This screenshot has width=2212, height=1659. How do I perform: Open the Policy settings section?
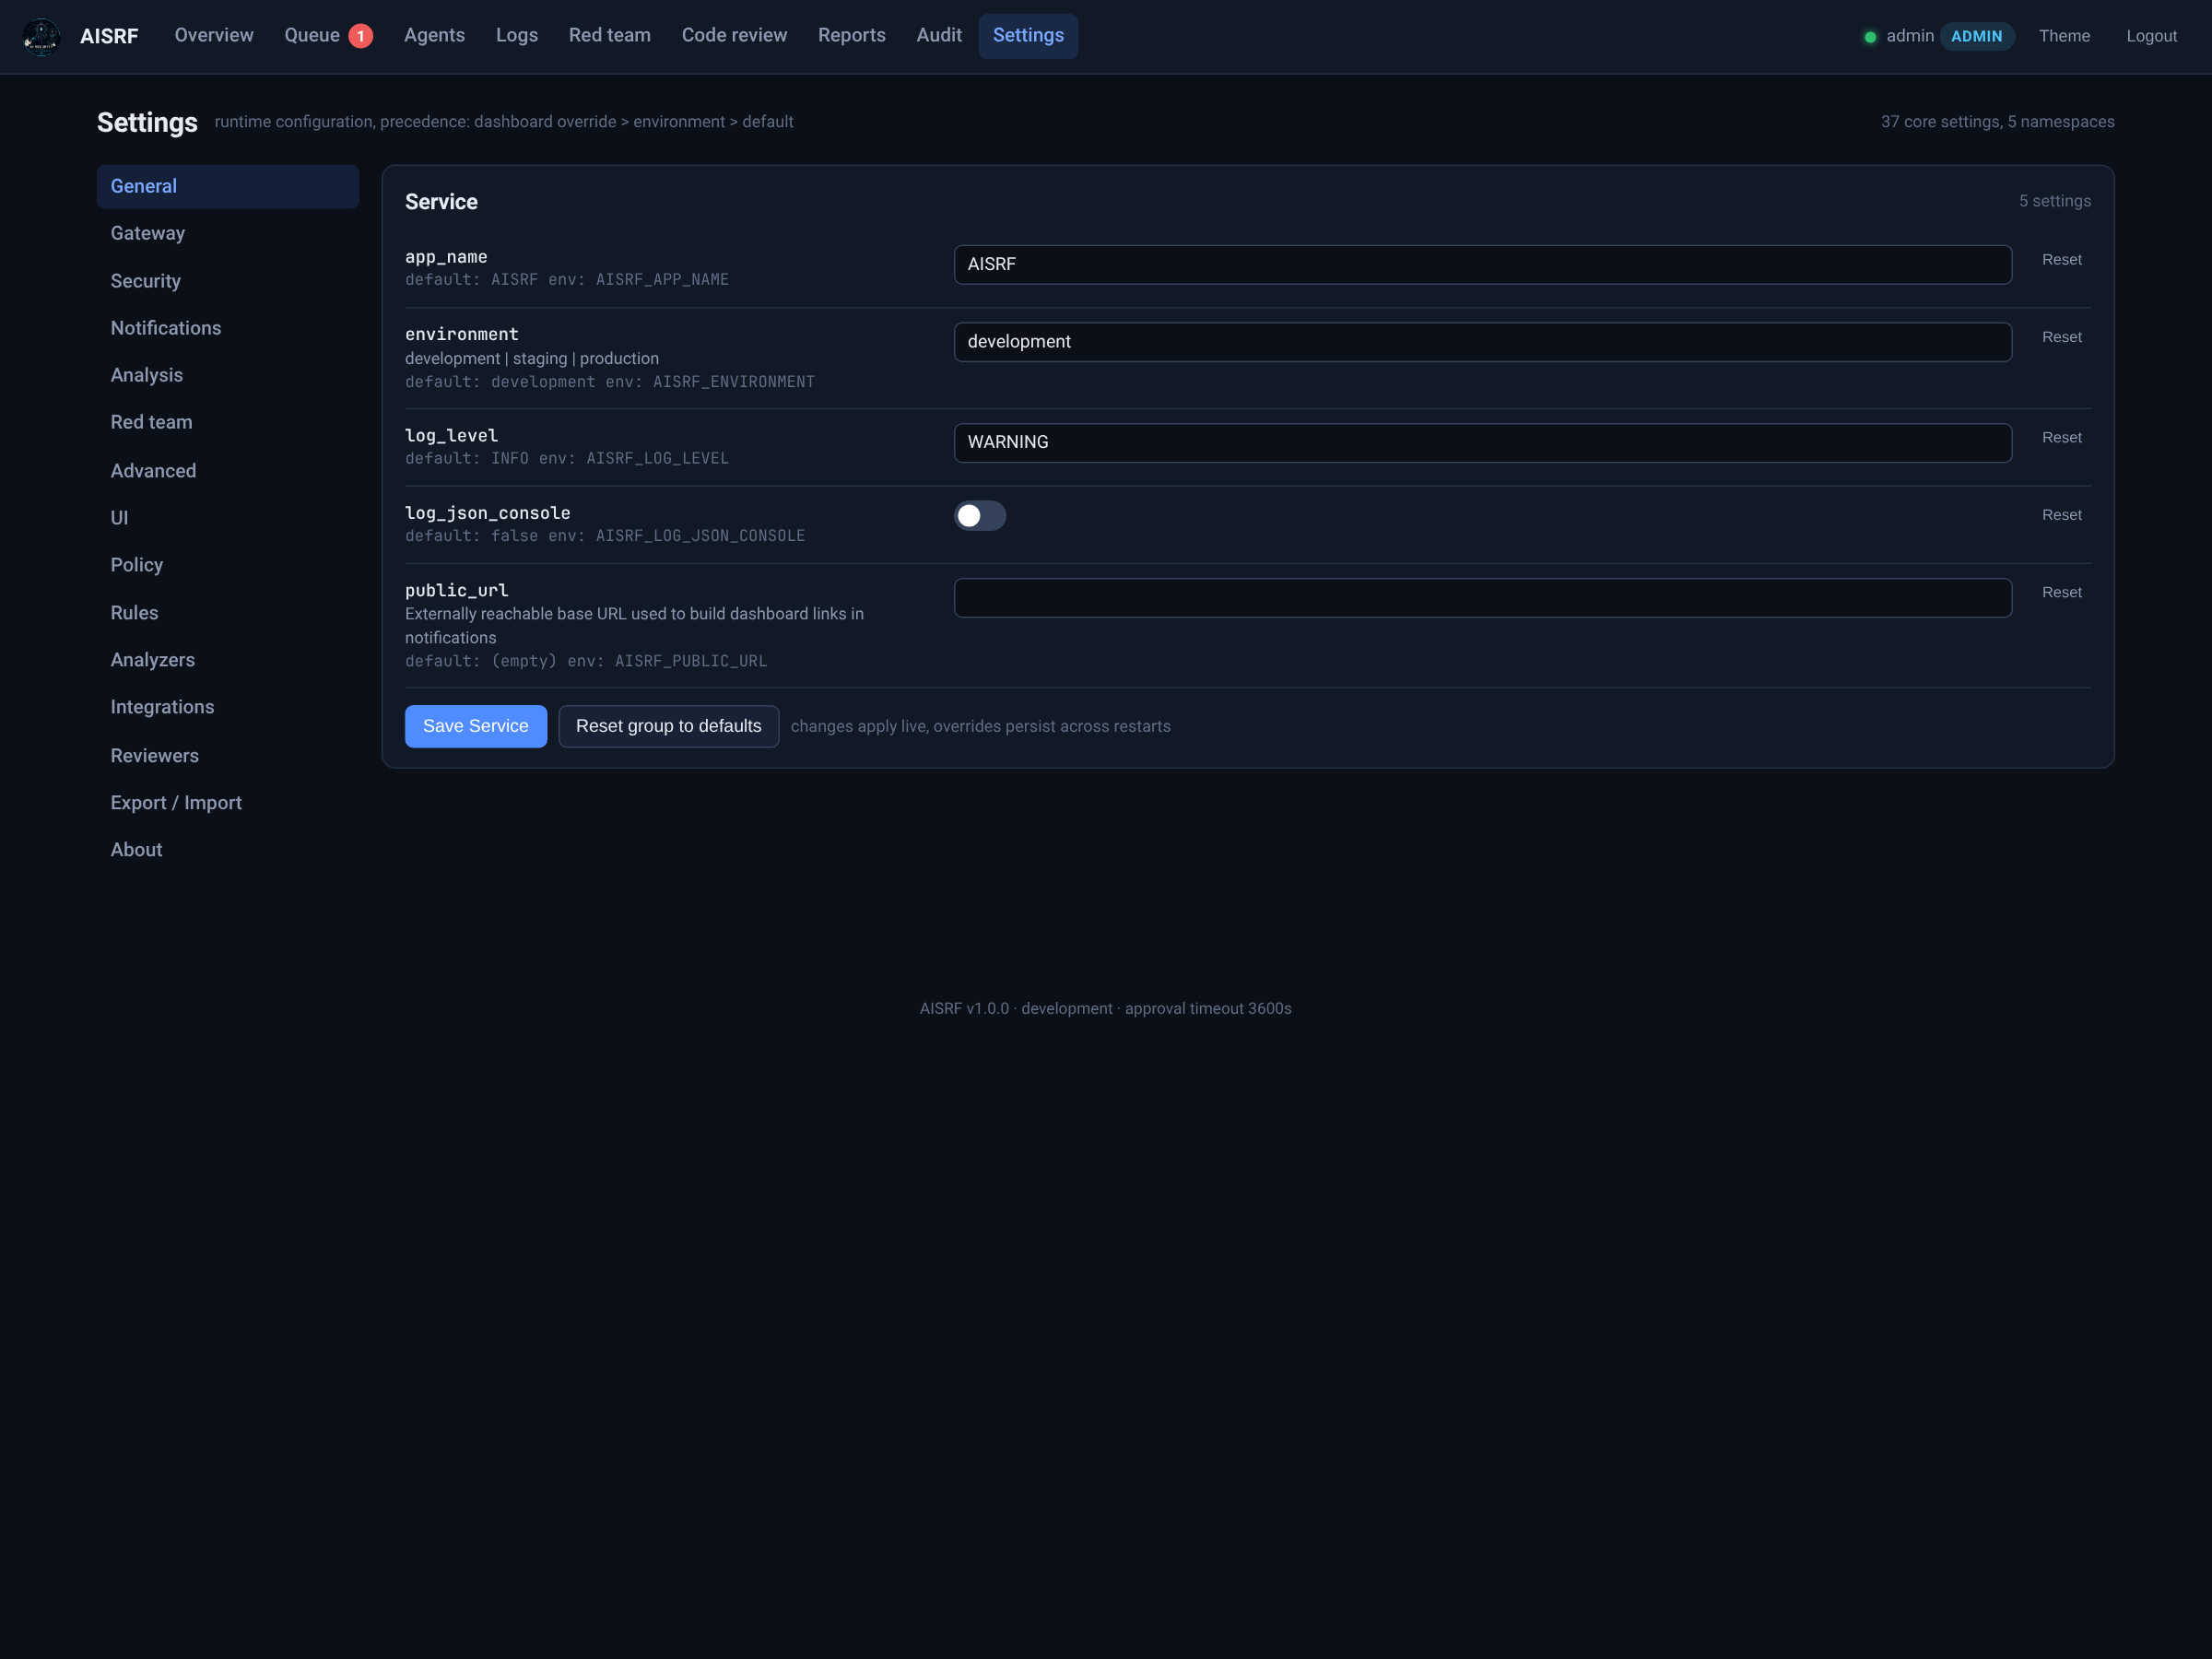click(228, 565)
